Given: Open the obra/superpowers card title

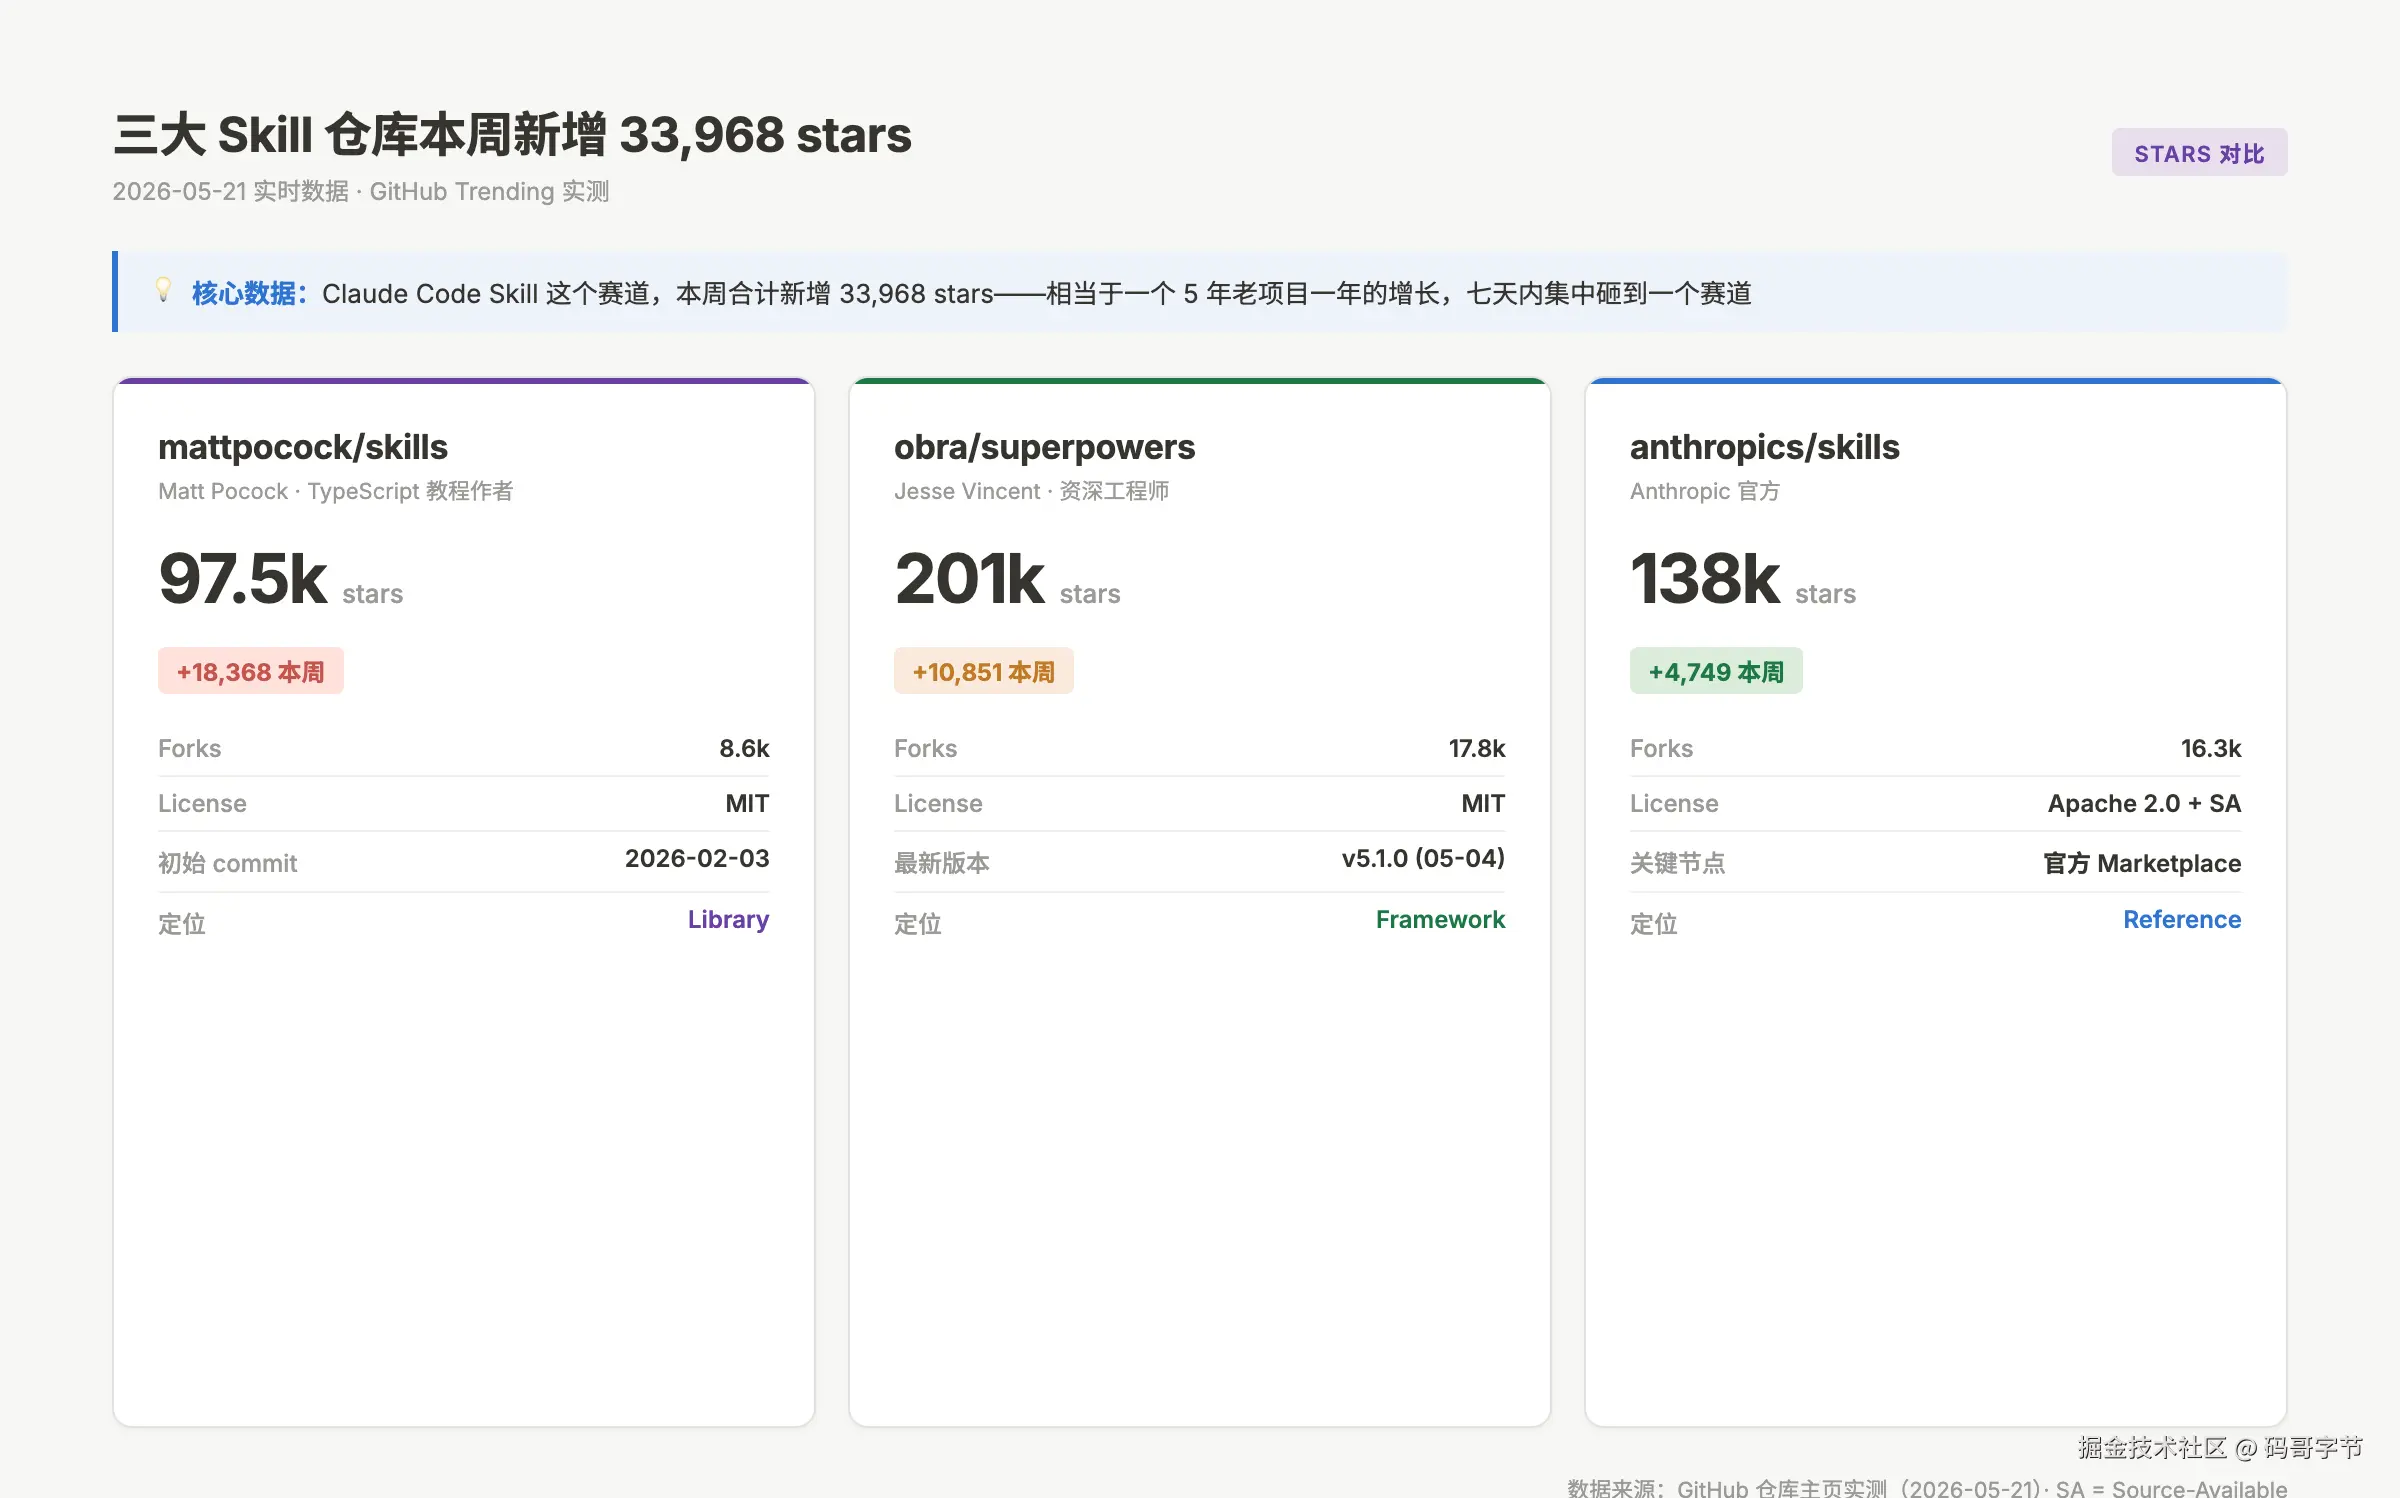Looking at the screenshot, I should 1044,447.
